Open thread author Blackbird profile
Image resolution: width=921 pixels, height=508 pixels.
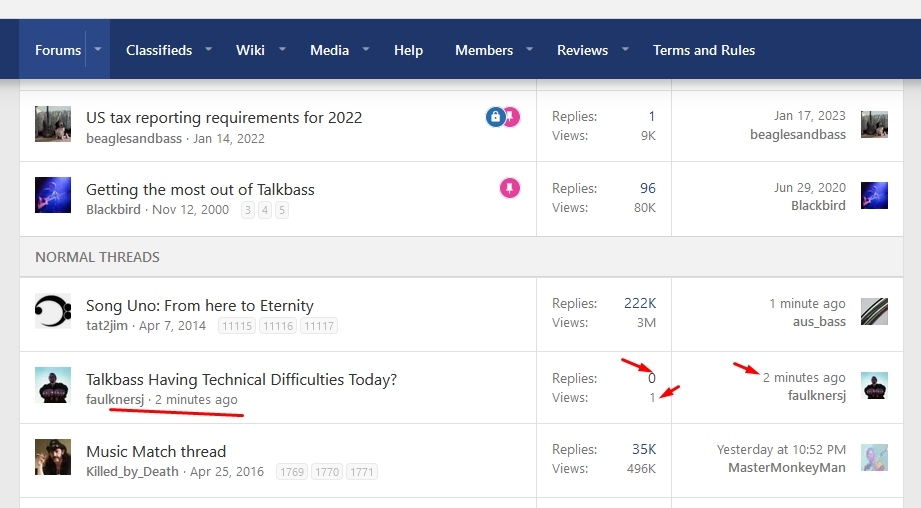[113, 210]
